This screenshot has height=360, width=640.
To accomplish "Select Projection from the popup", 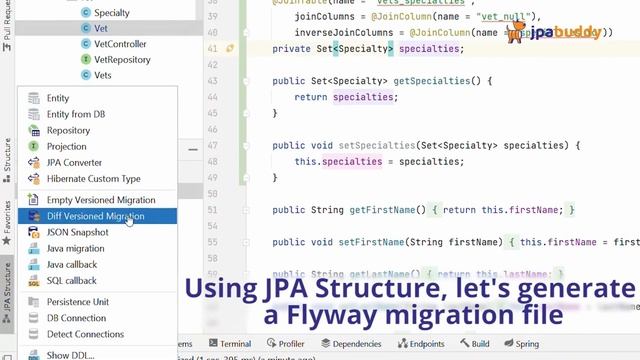I will tap(98, 146).
